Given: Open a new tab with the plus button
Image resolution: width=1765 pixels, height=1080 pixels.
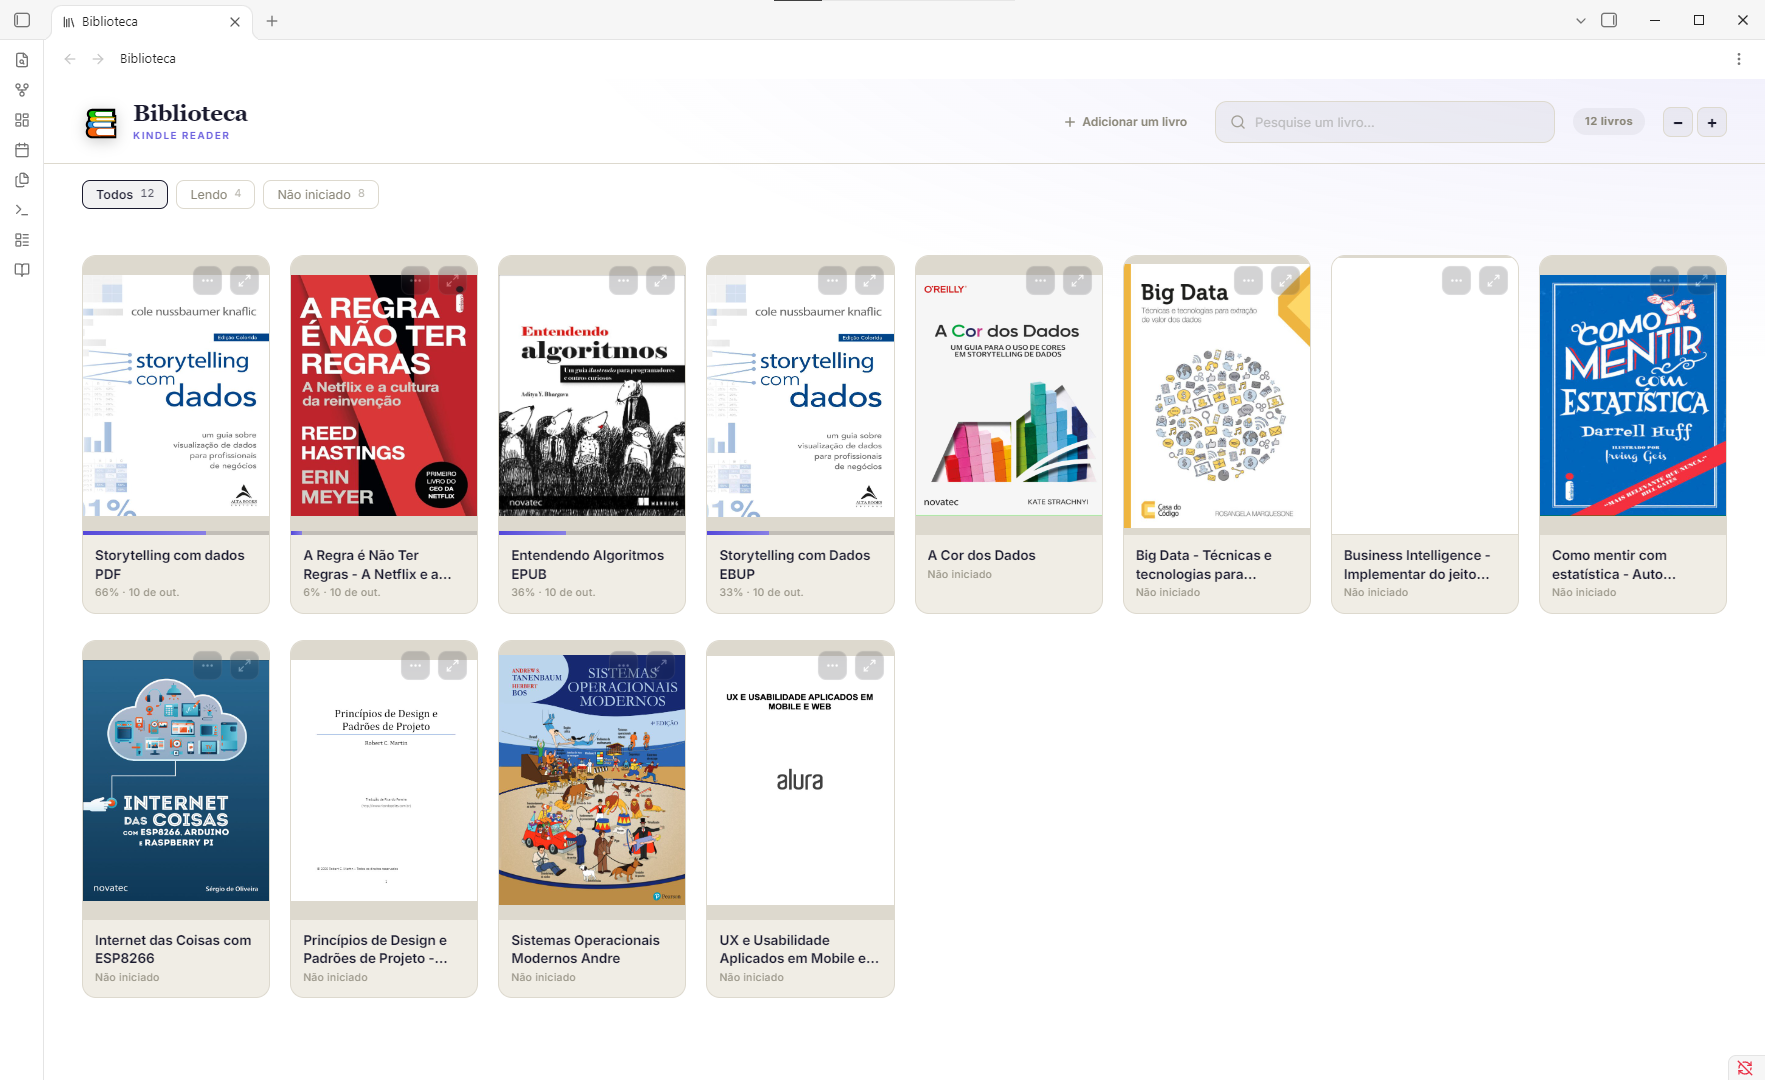Looking at the screenshot, I should [272, 21].
